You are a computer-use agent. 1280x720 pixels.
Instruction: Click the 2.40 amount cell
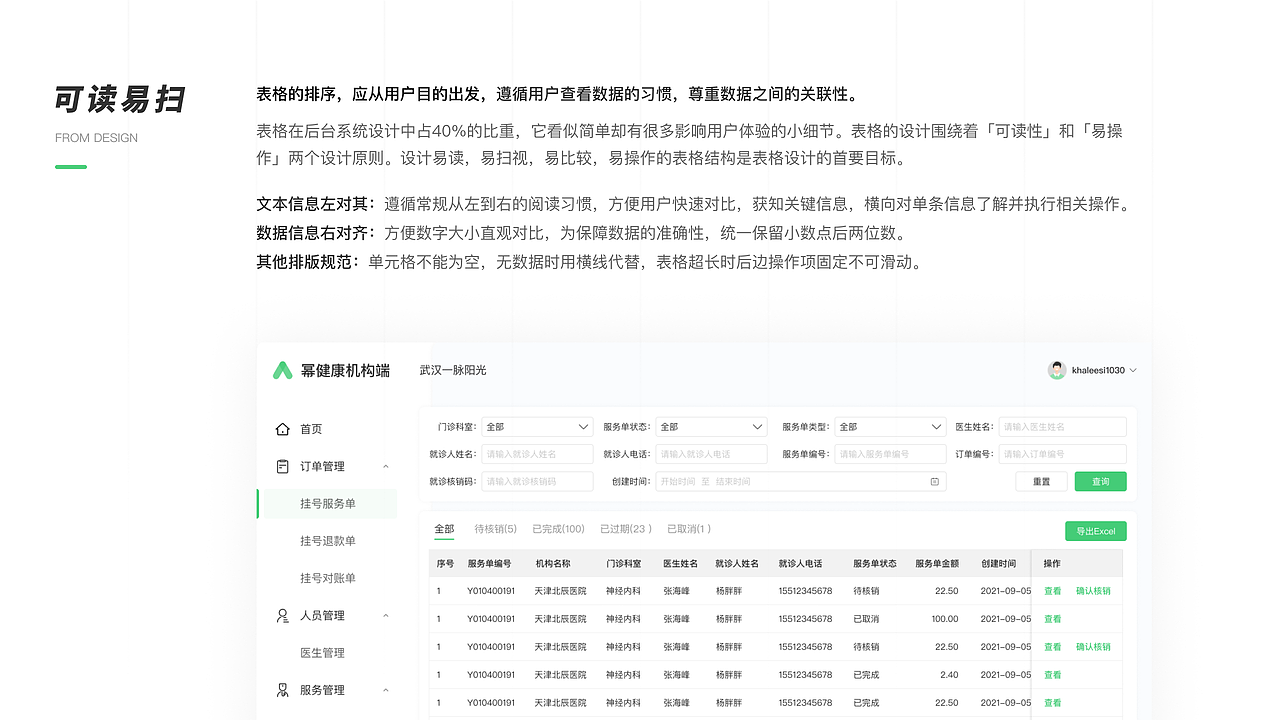click(950, 675)
